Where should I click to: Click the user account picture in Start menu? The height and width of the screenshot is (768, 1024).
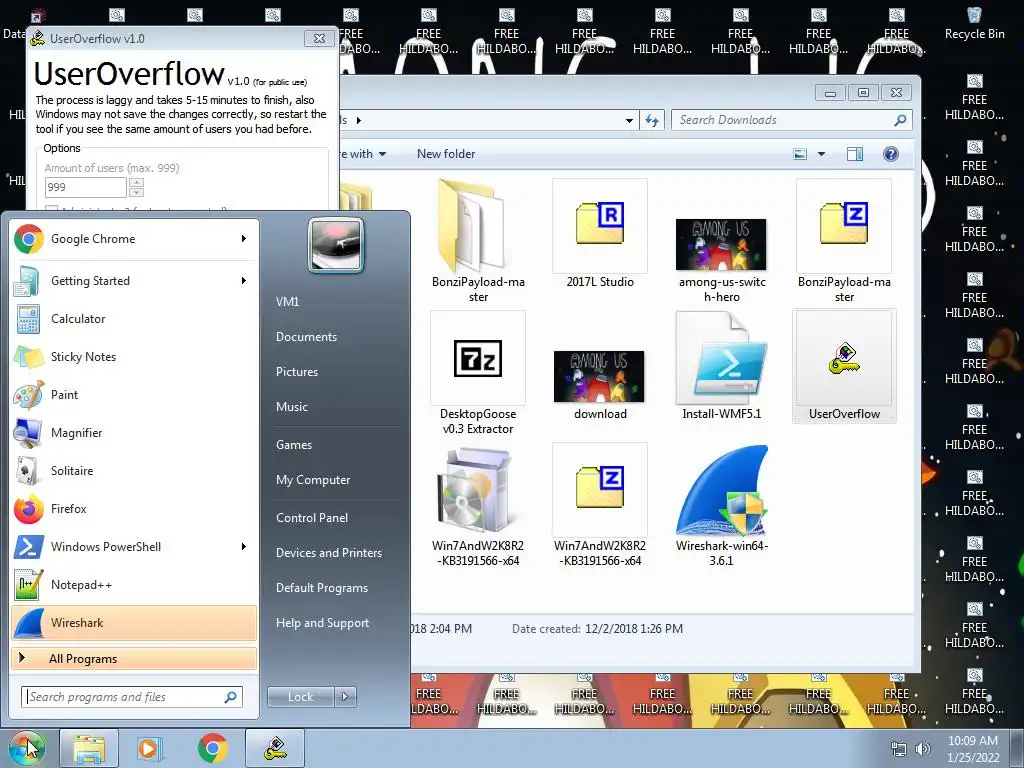click(x=336, y=245)
